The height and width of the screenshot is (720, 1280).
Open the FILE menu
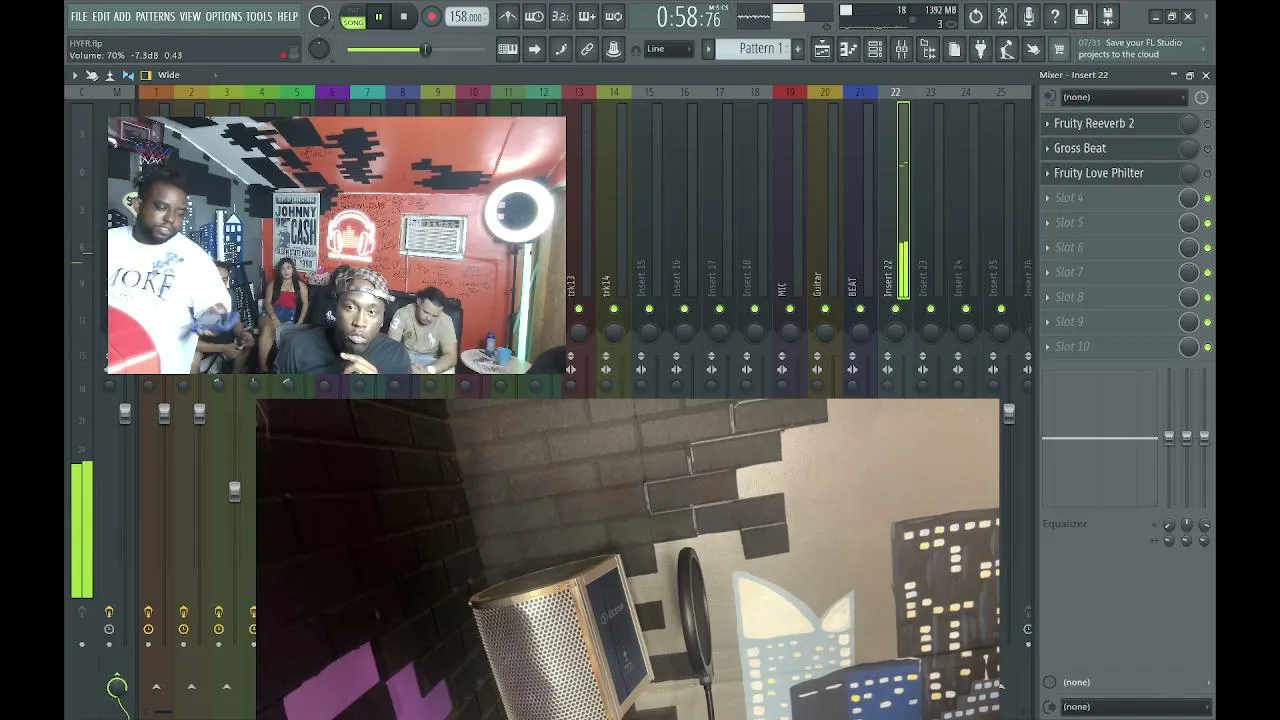coord(79,17)
